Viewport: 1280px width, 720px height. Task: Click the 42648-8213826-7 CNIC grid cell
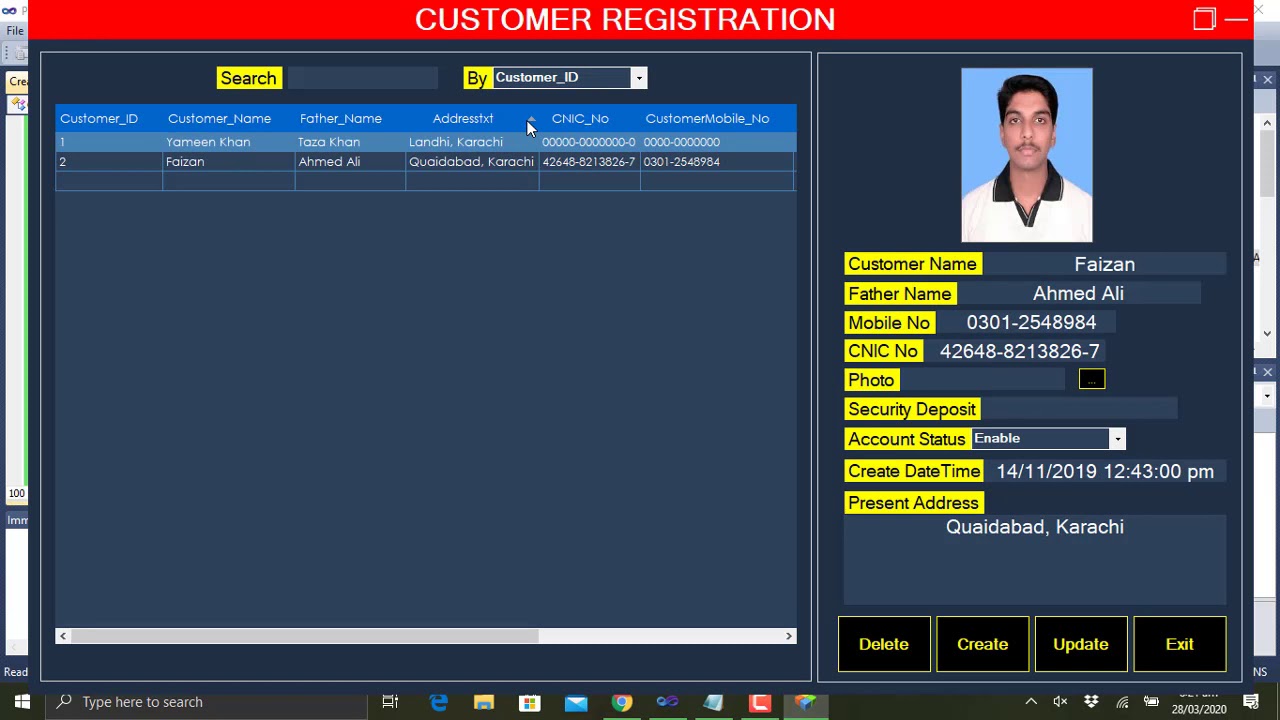coord(589,162)
